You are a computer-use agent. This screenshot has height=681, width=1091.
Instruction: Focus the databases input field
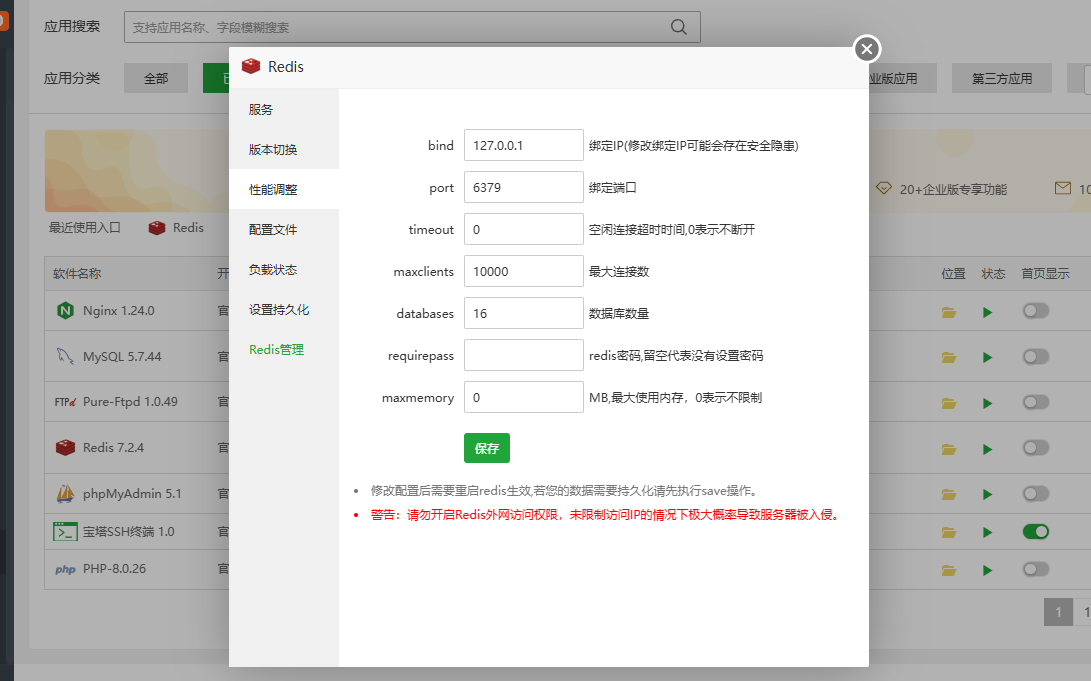[524, 313]
